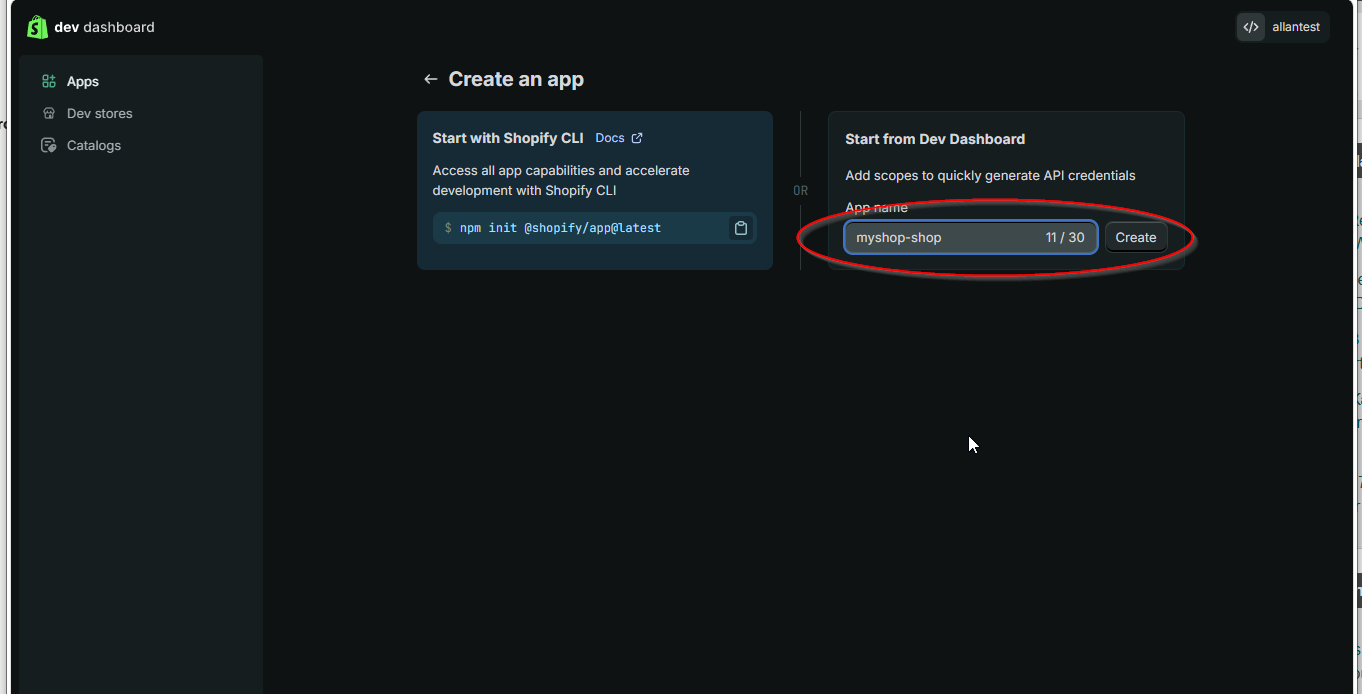Open the Dev stores section

coord(99,113)
